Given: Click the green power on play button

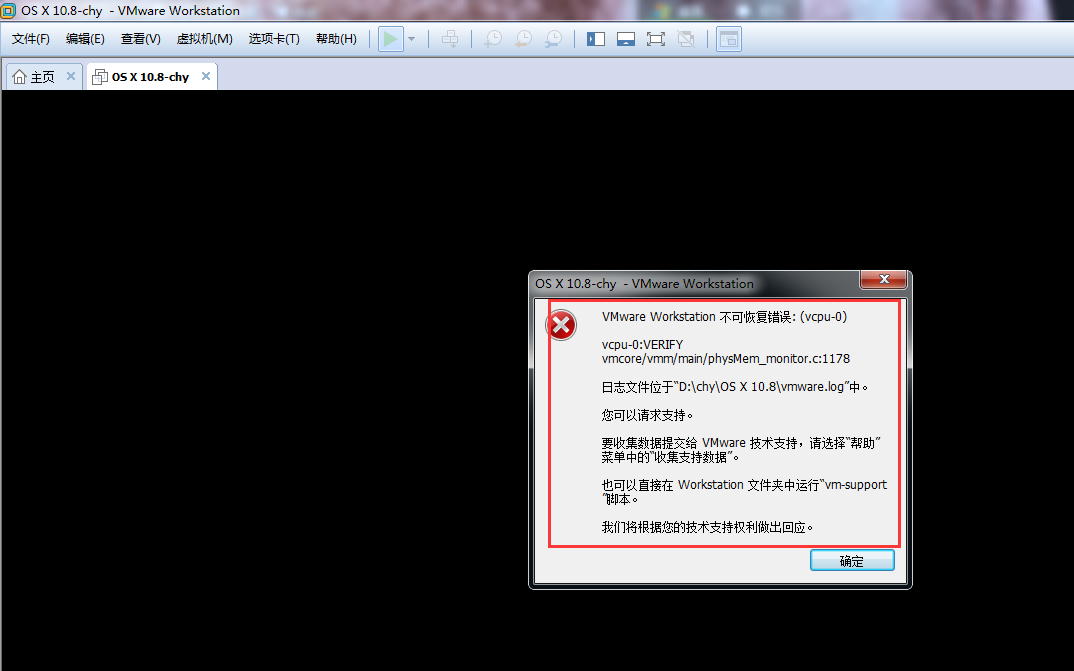Looking at the screenshot, I should pos(390,39).
